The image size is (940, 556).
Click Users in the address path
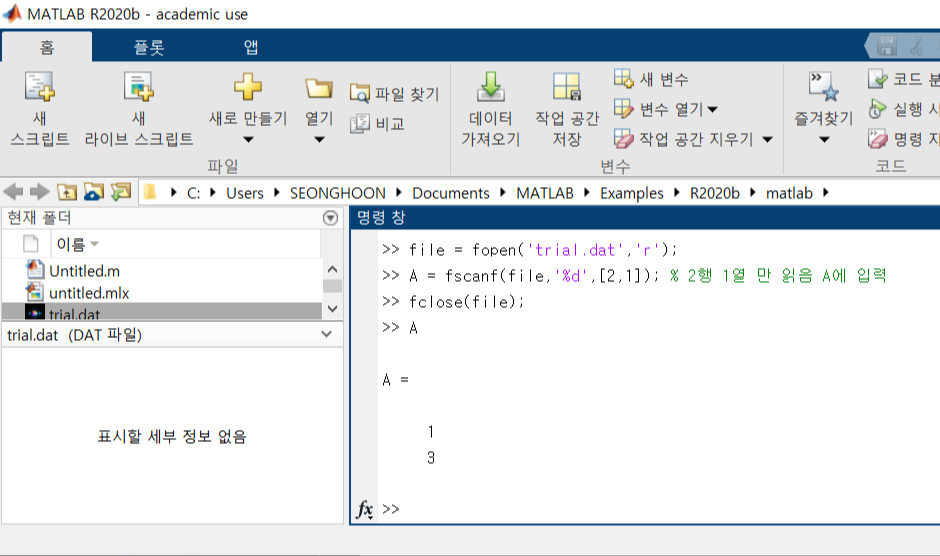coord(245,193)
